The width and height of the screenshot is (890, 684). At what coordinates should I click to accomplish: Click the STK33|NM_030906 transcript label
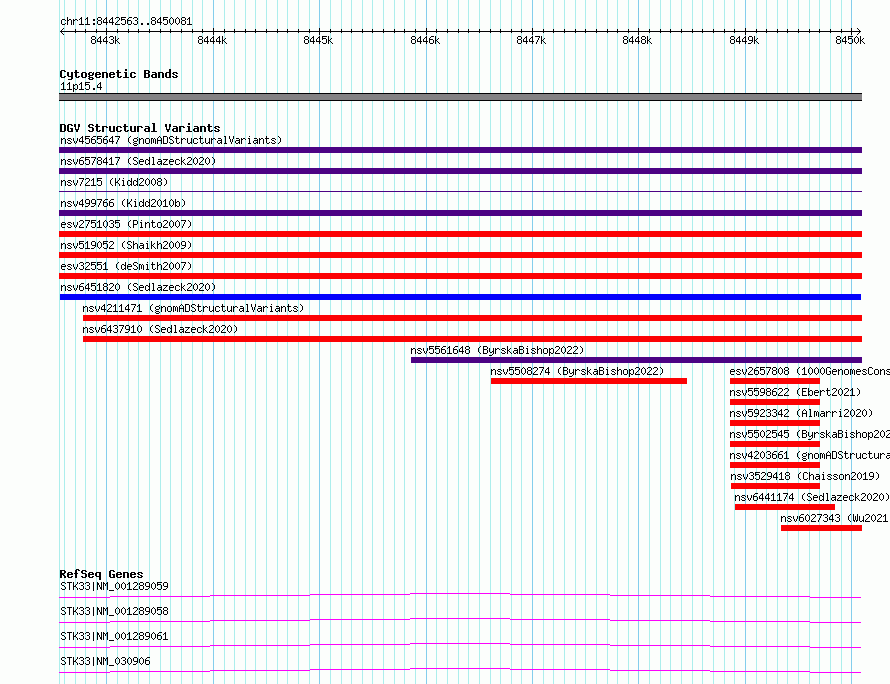pos(105,661)
